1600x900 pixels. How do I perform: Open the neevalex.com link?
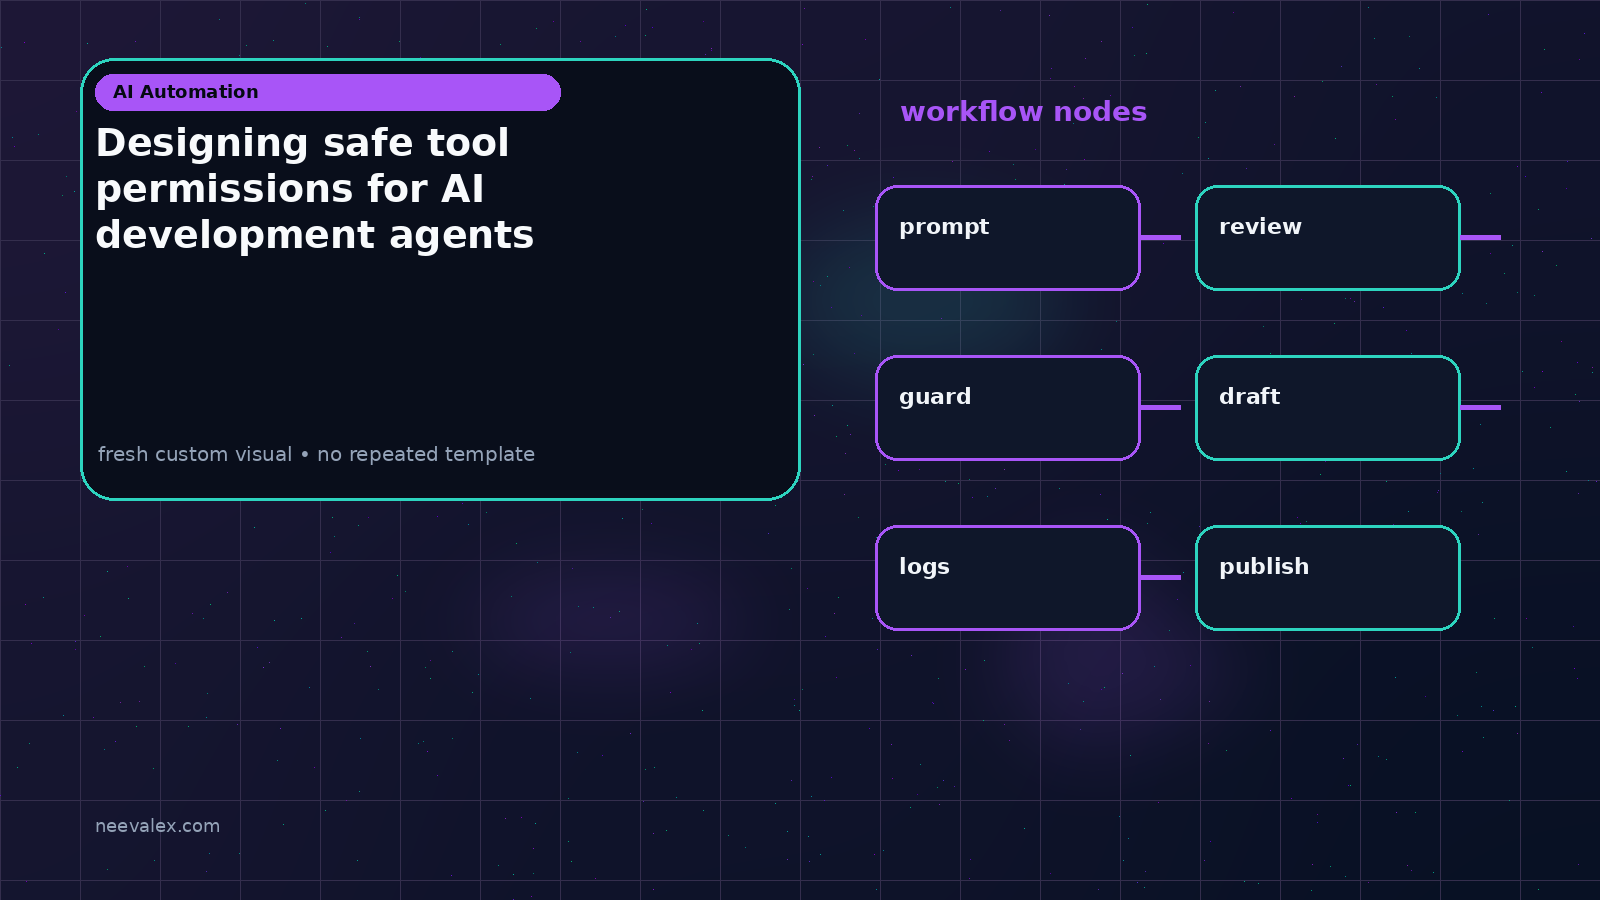click(157, 826)
